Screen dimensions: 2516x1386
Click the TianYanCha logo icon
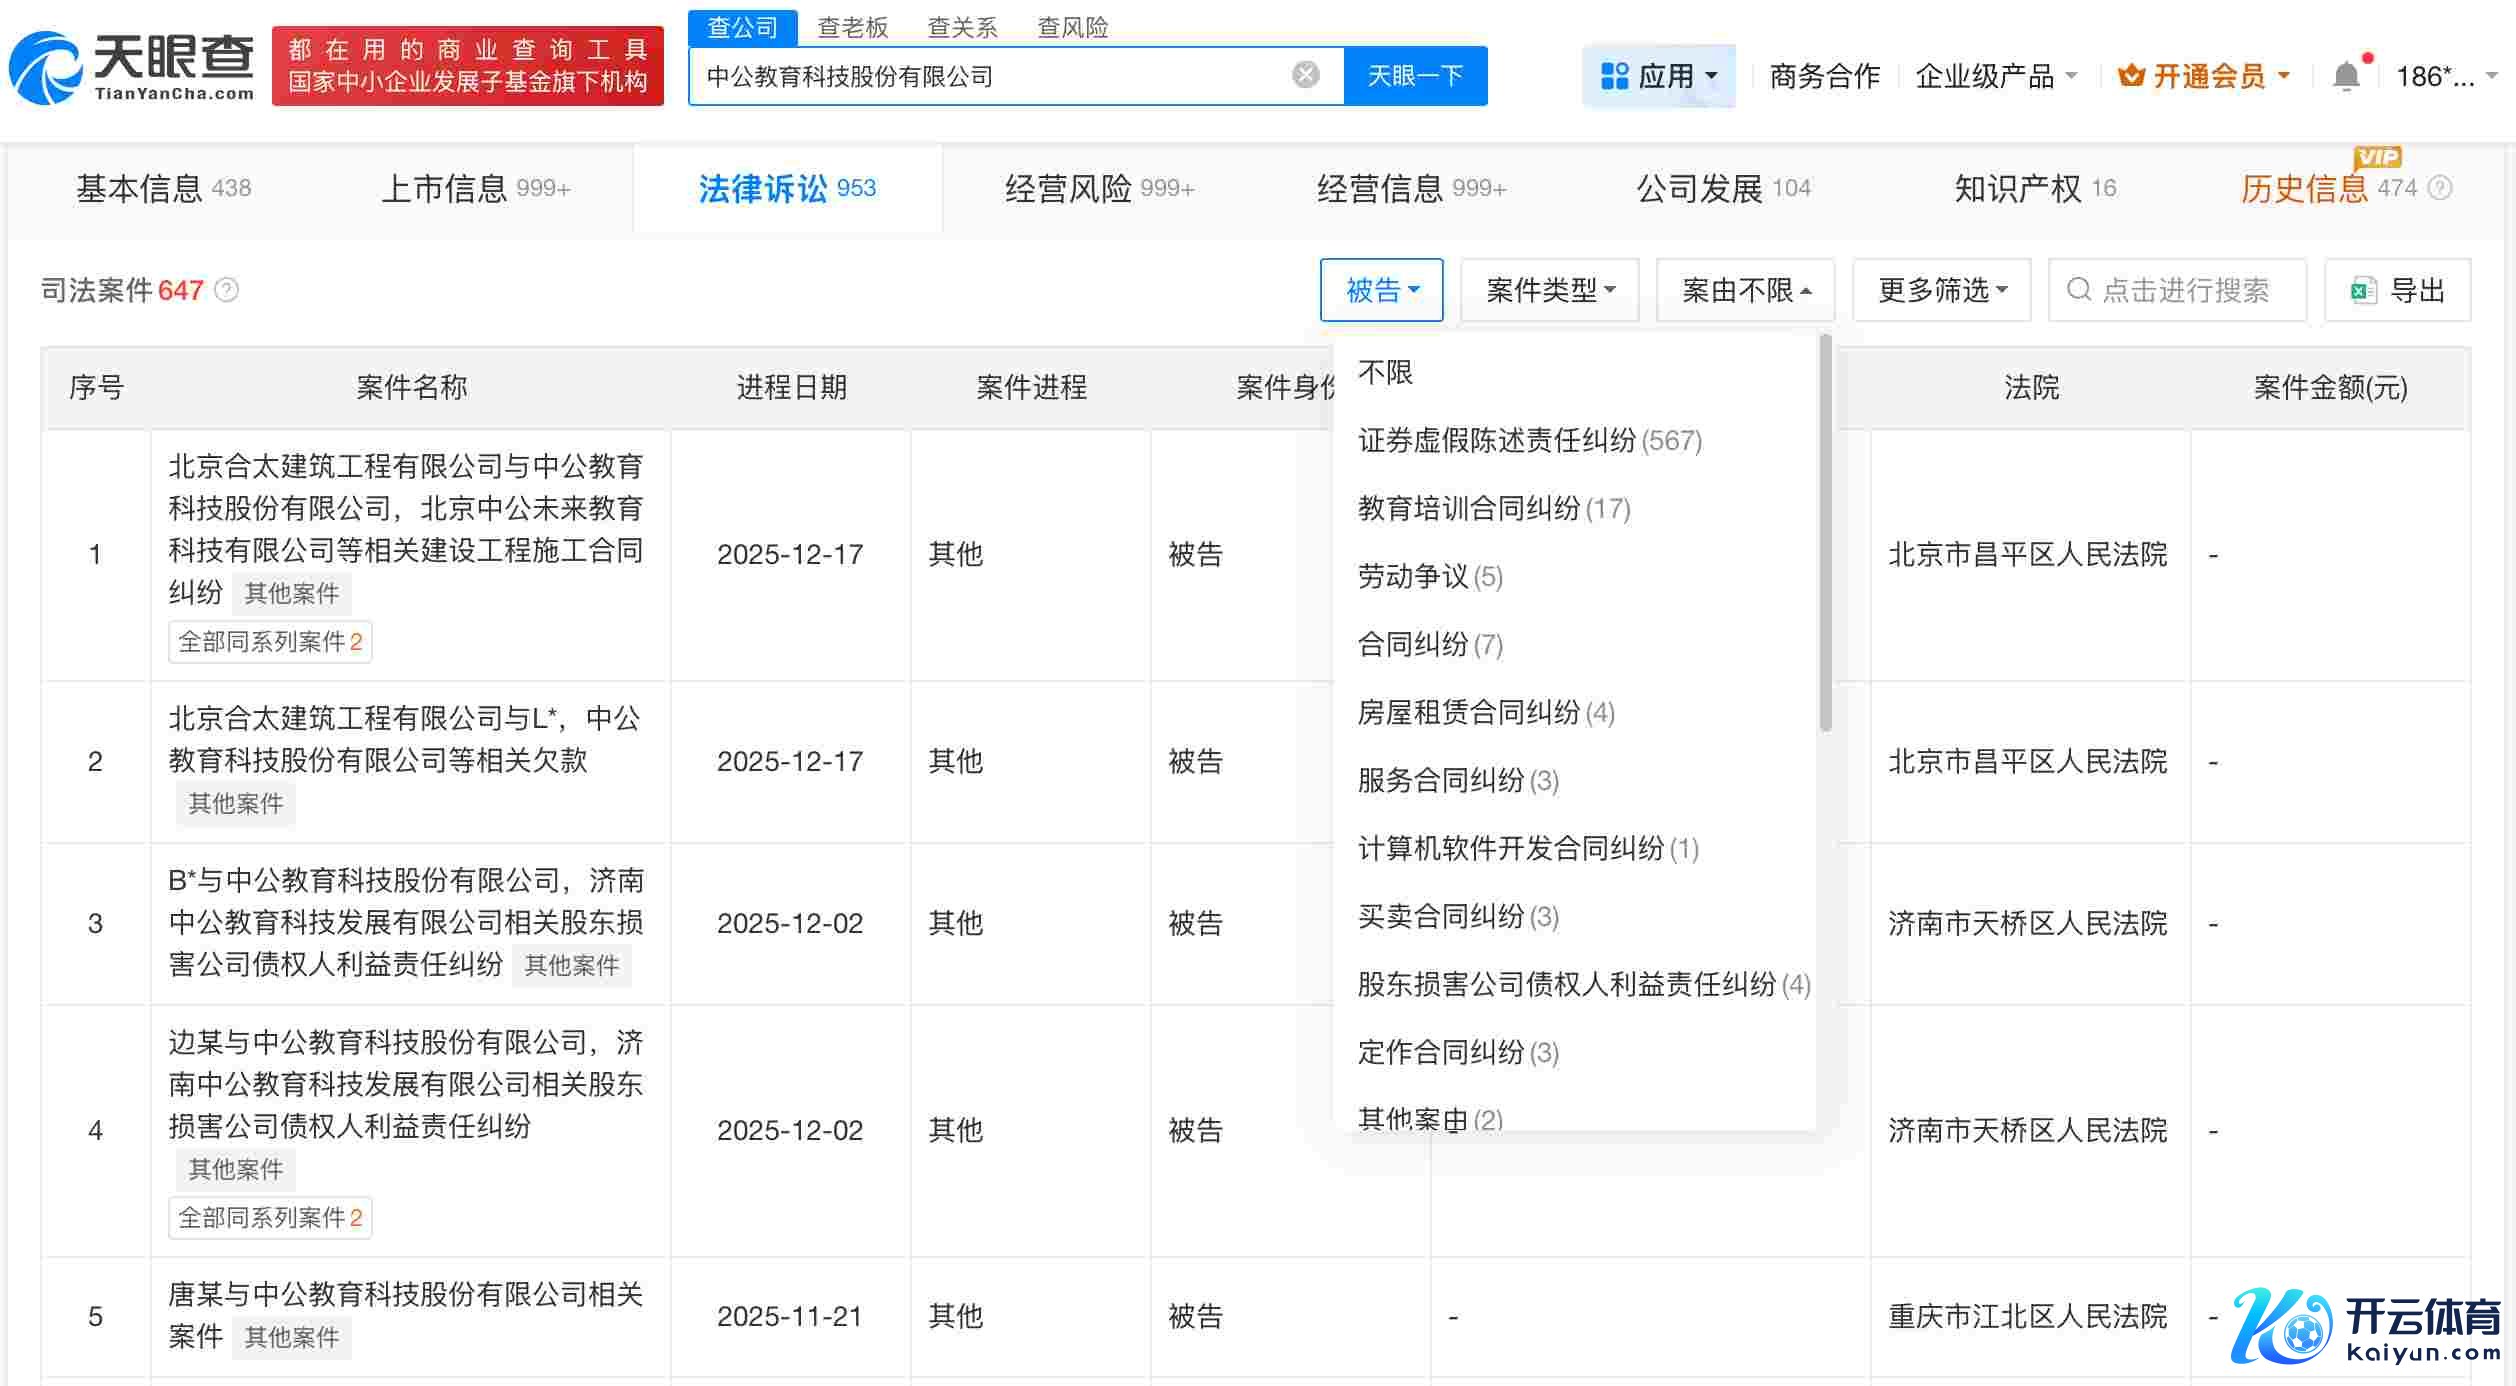tap(44, 68)
